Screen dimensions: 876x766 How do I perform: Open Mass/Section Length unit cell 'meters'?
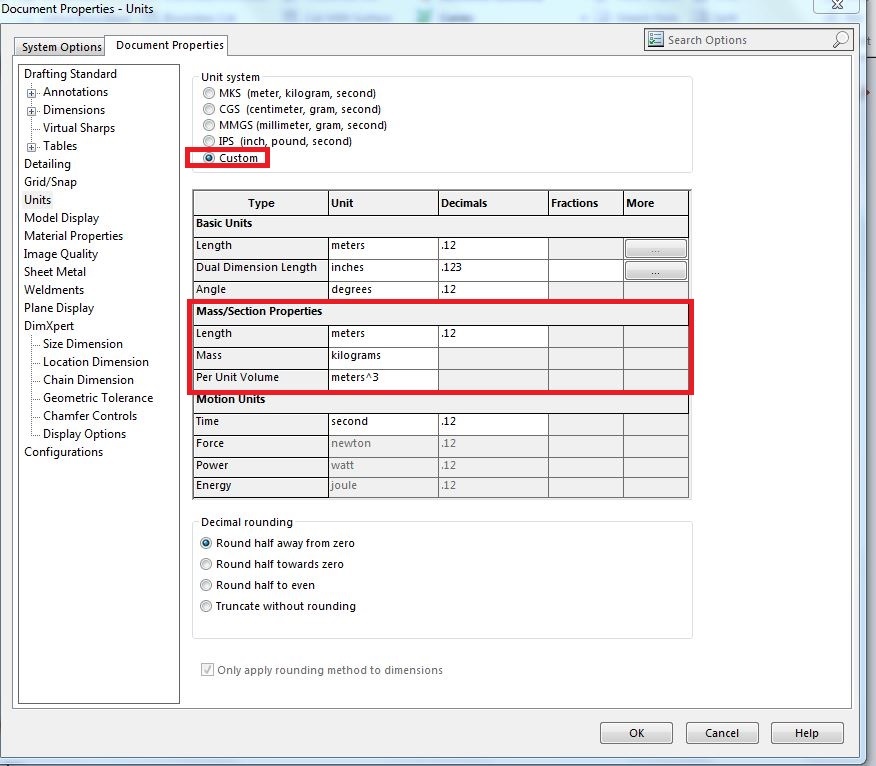tap(383, 336)
